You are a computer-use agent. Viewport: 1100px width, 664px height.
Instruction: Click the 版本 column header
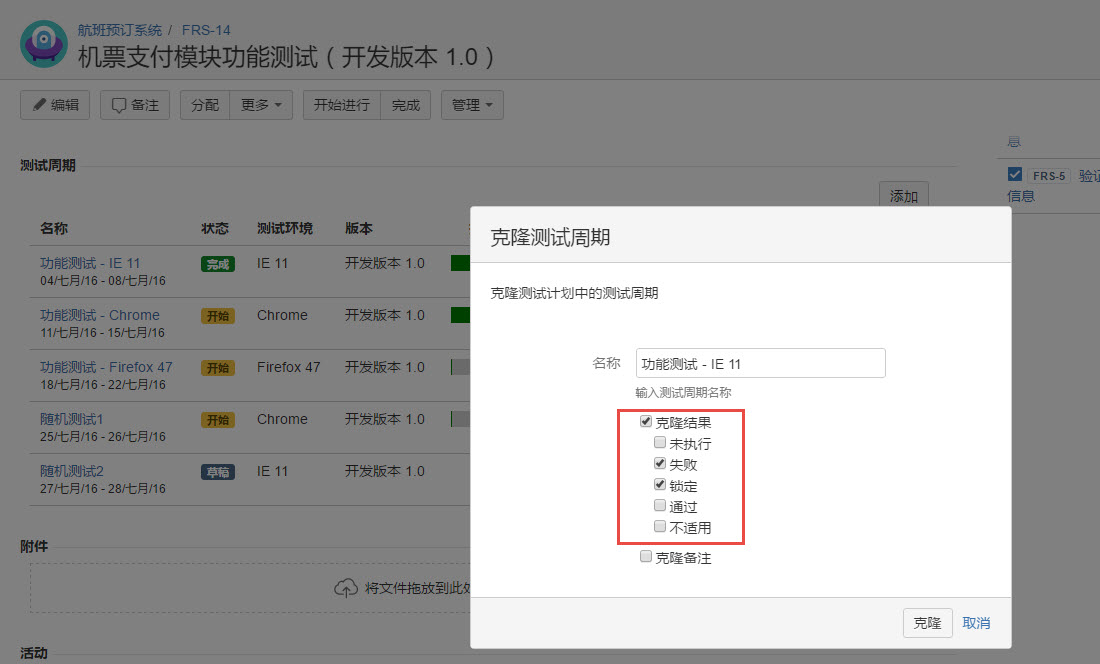pyautogui.click(x=358, y=228)
